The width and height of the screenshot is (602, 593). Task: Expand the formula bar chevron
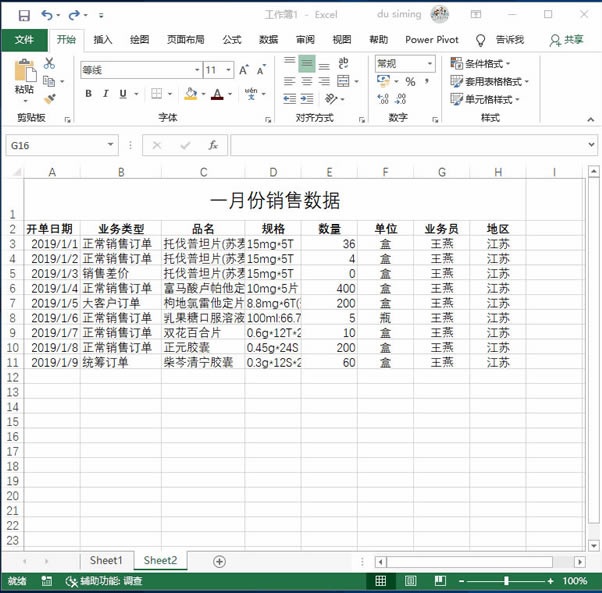point(591,145)
